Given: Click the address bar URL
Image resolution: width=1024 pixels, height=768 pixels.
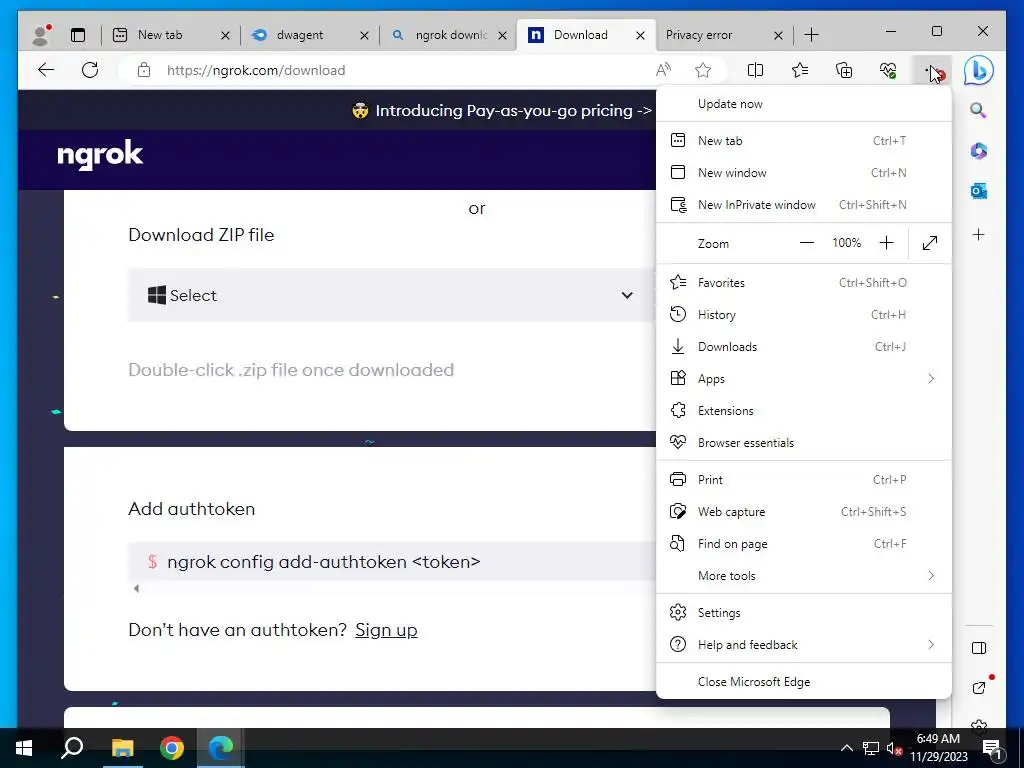Looking at the screenshot, I should click(x=255, y=70).
